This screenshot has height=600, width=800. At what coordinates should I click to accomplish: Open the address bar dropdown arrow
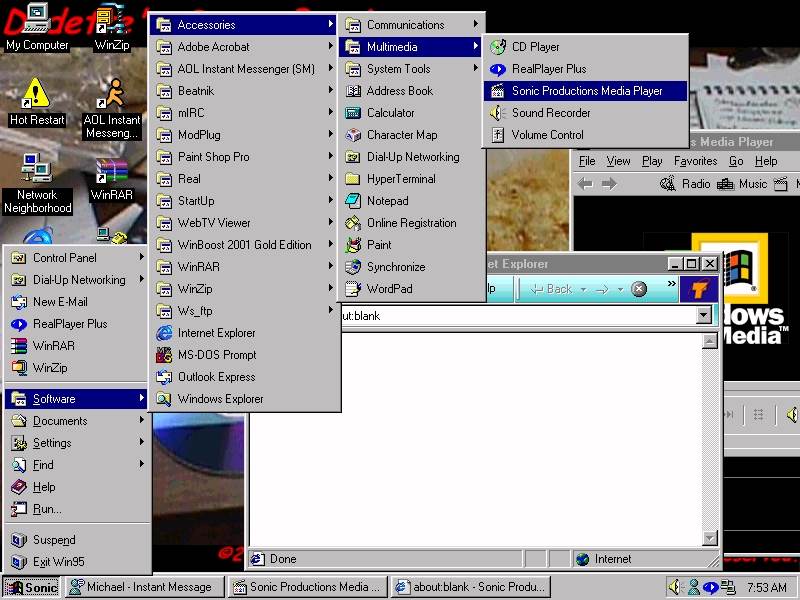(x=704, y=316)
